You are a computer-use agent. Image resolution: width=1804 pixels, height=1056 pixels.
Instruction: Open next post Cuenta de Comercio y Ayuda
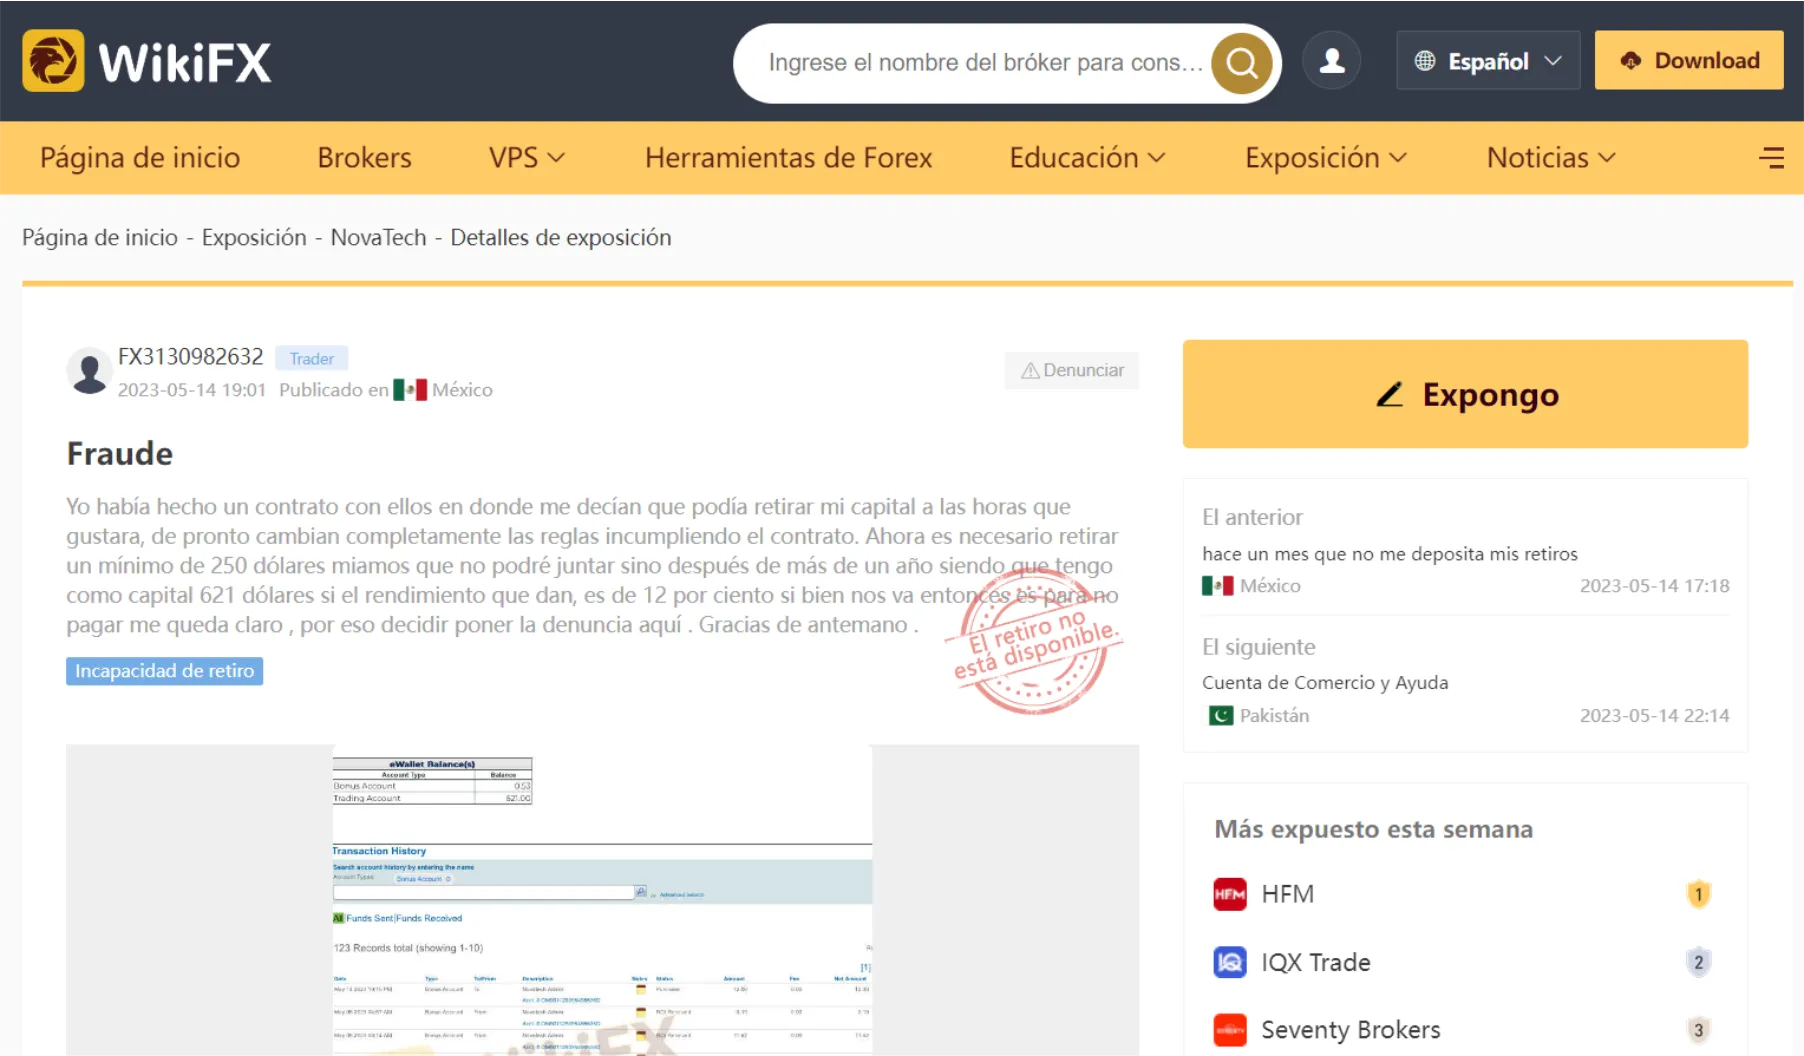[1325, 683]
